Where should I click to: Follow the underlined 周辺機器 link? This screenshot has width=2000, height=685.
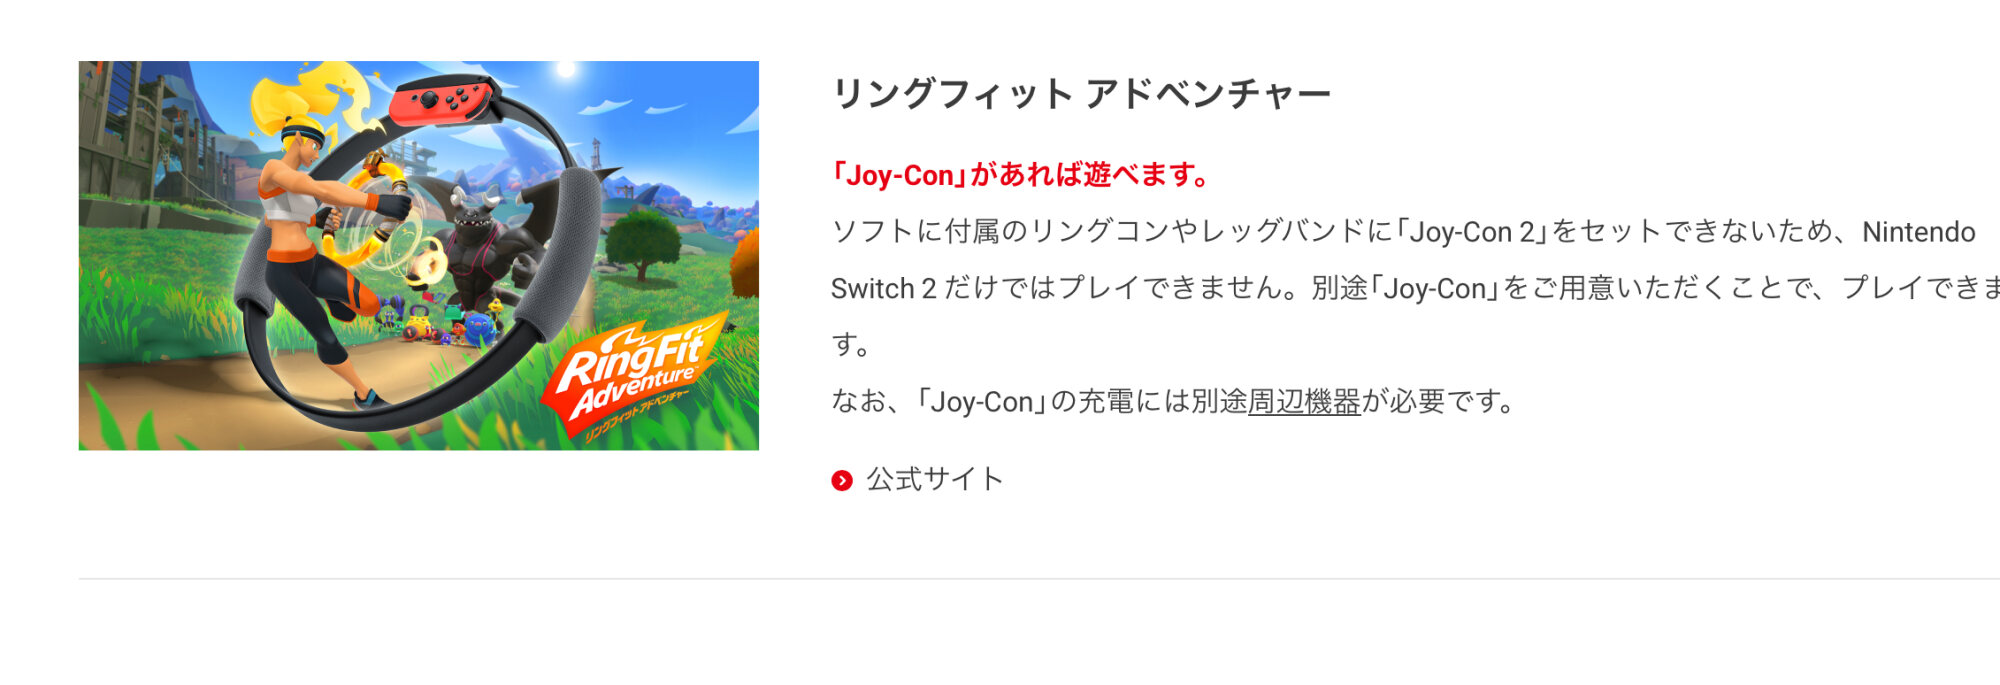pos(1304,402)
